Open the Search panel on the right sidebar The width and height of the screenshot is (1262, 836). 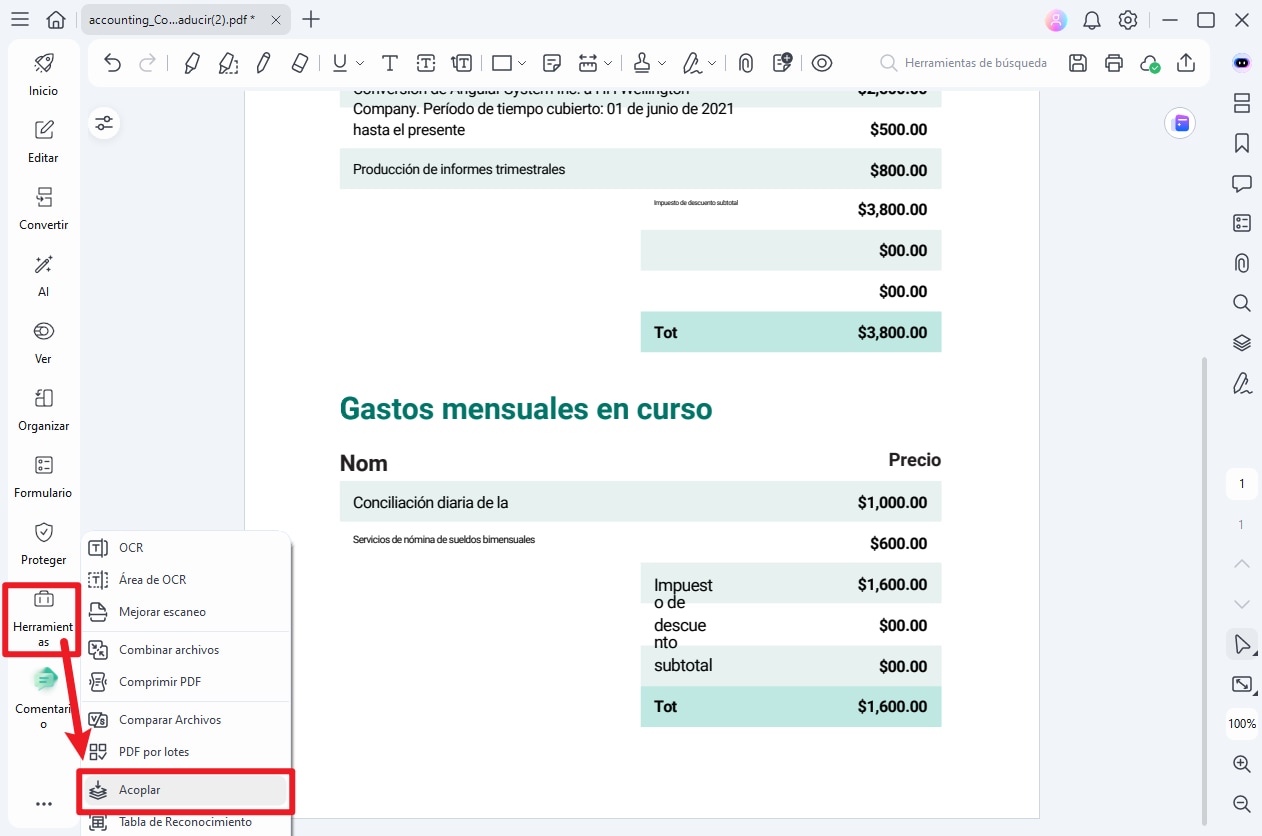tap(1241, 302)
